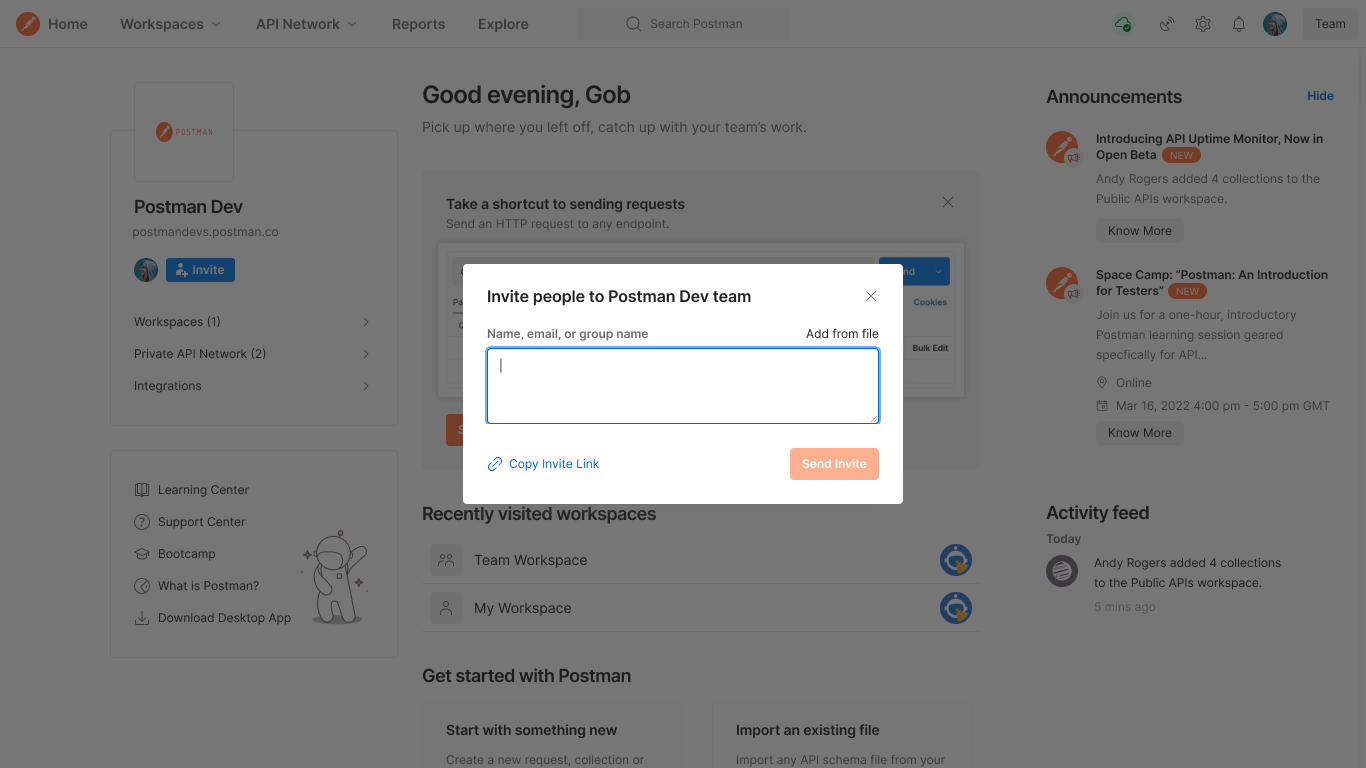Expand the Private API Network (2) row
This screenshot has height=768, width=1366.
(252, 354)
